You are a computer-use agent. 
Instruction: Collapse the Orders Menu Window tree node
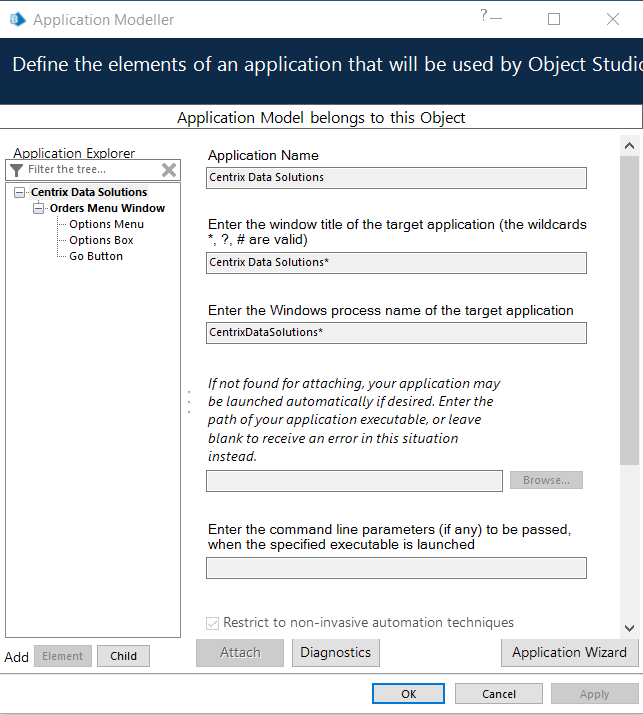[x=39, y=209]
